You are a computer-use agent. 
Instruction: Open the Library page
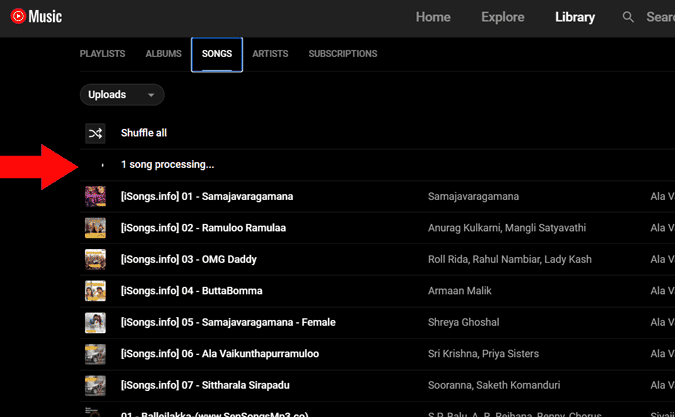(575, 17)
